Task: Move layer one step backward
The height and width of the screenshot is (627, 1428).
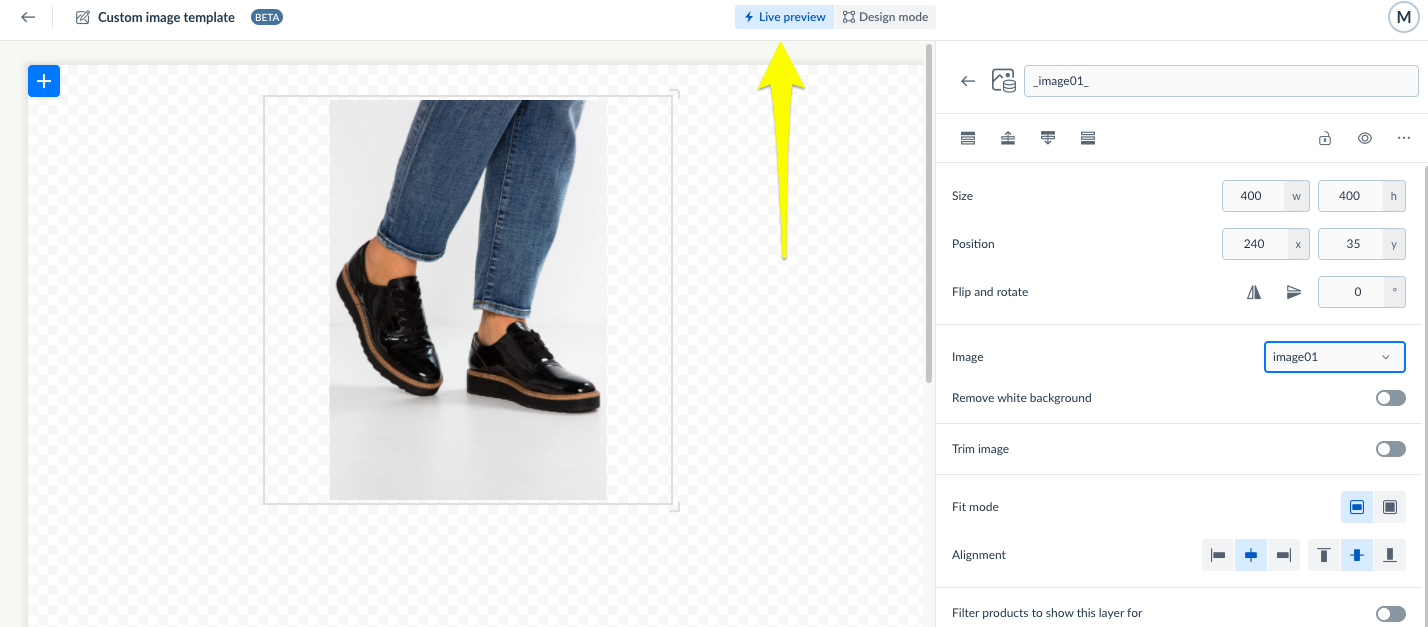Action: (1048, 138)
